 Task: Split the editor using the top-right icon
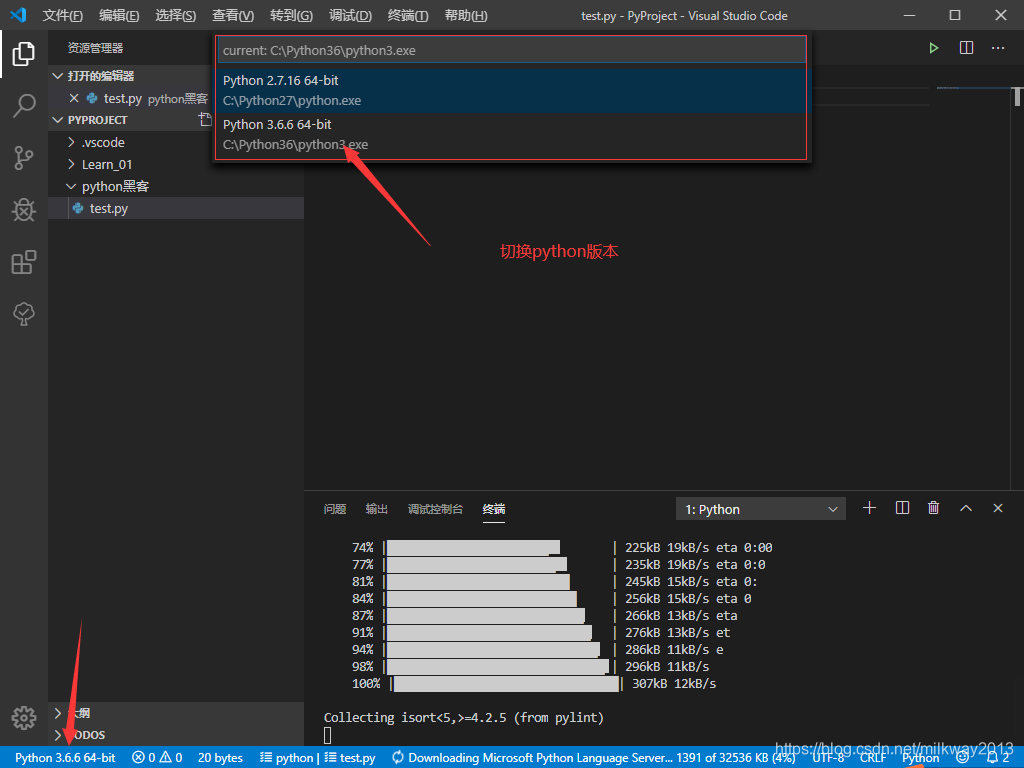coord(964,47)
